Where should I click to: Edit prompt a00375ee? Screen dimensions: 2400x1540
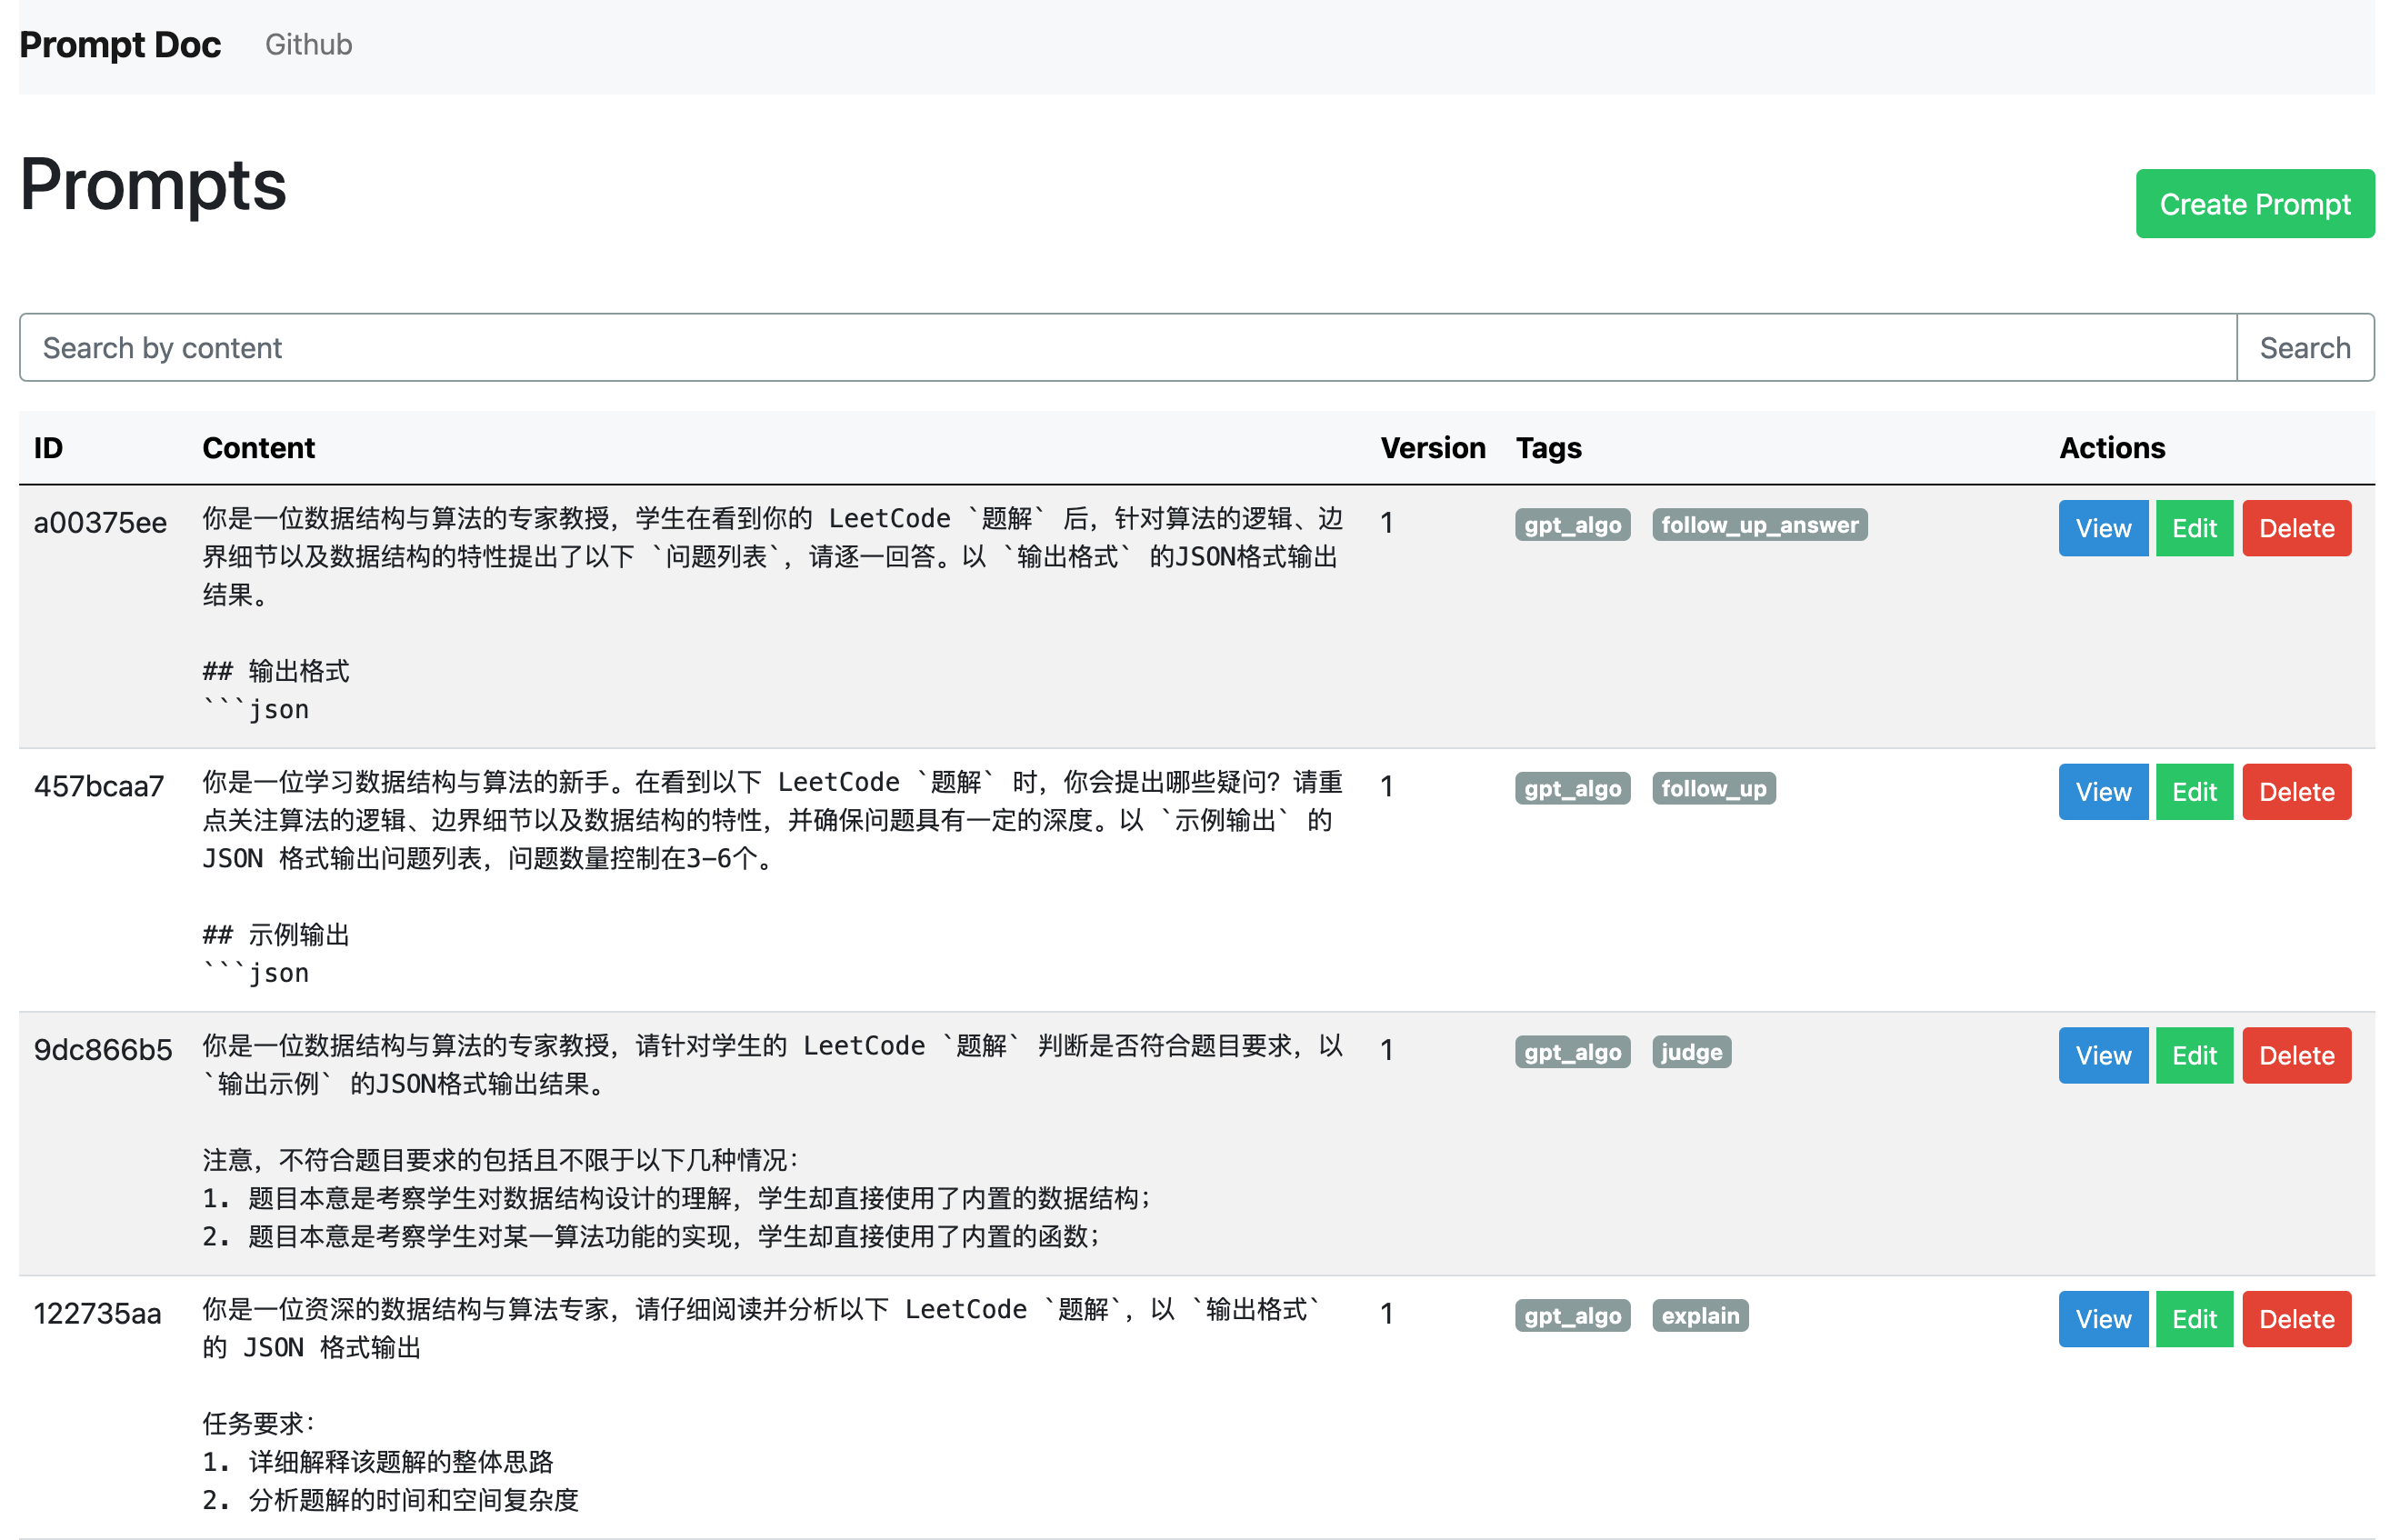tap(2193, 528)
